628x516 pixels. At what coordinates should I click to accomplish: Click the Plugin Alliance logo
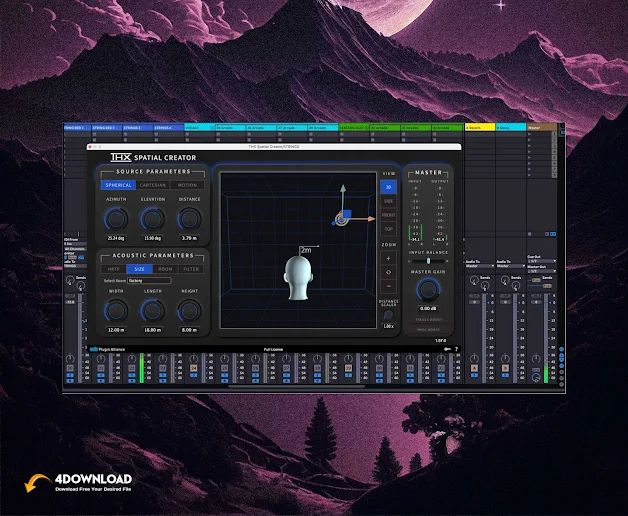[x=107, y=349]
